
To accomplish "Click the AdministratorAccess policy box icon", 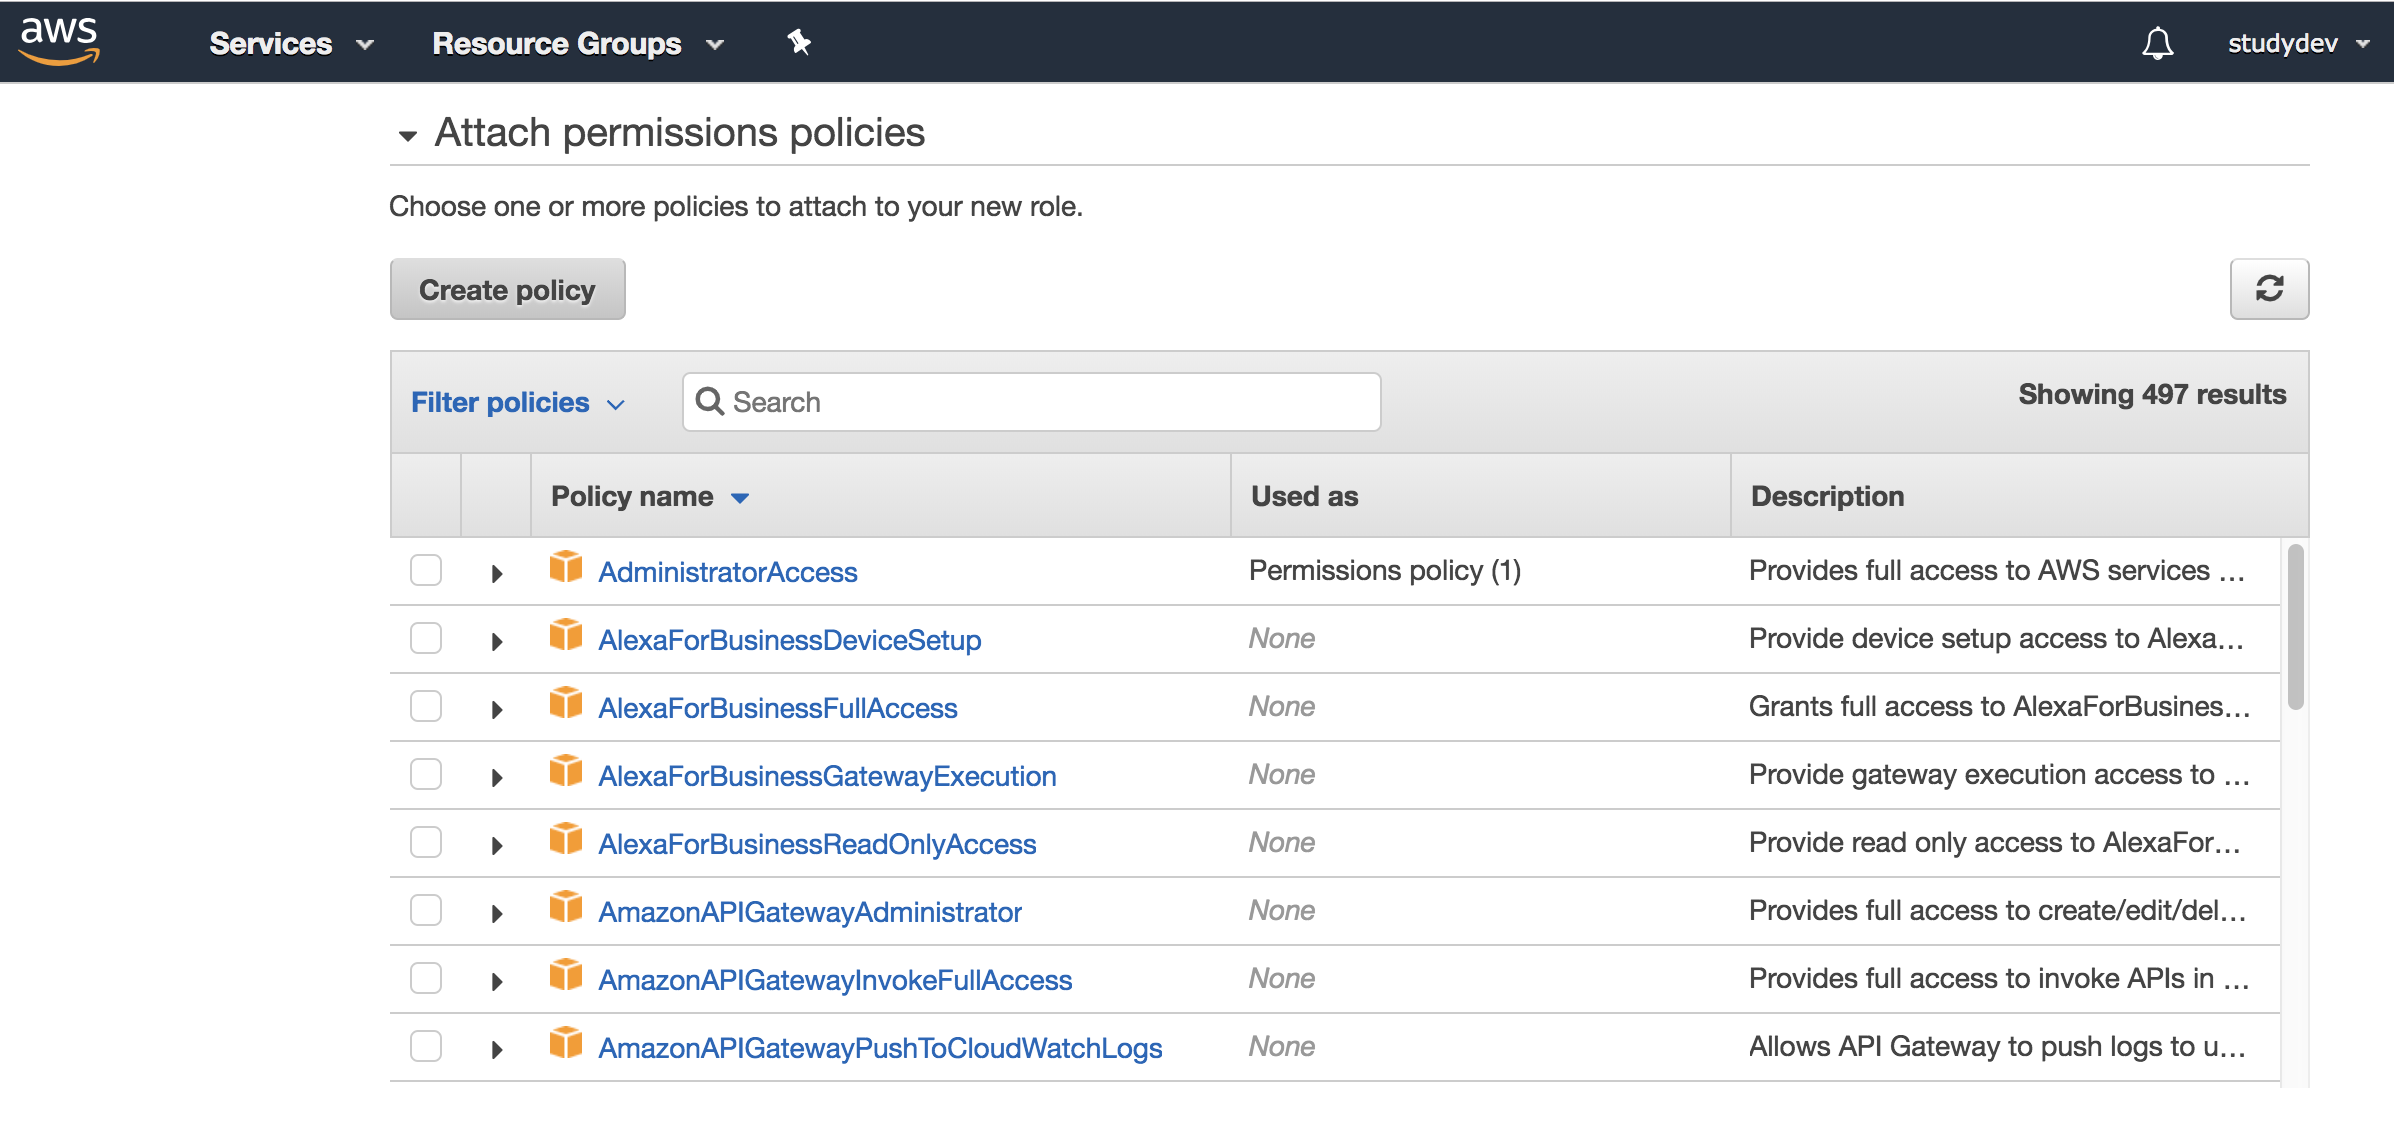I will coord(566,567).
